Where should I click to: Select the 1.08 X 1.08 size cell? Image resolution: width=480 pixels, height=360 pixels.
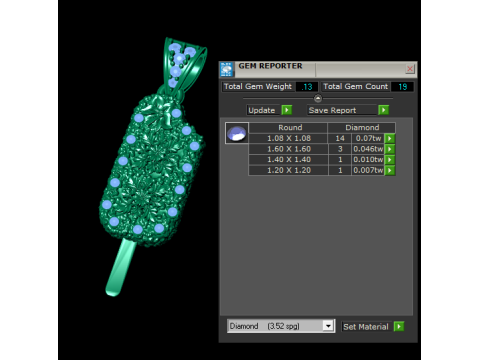click(x=289, y=138)
